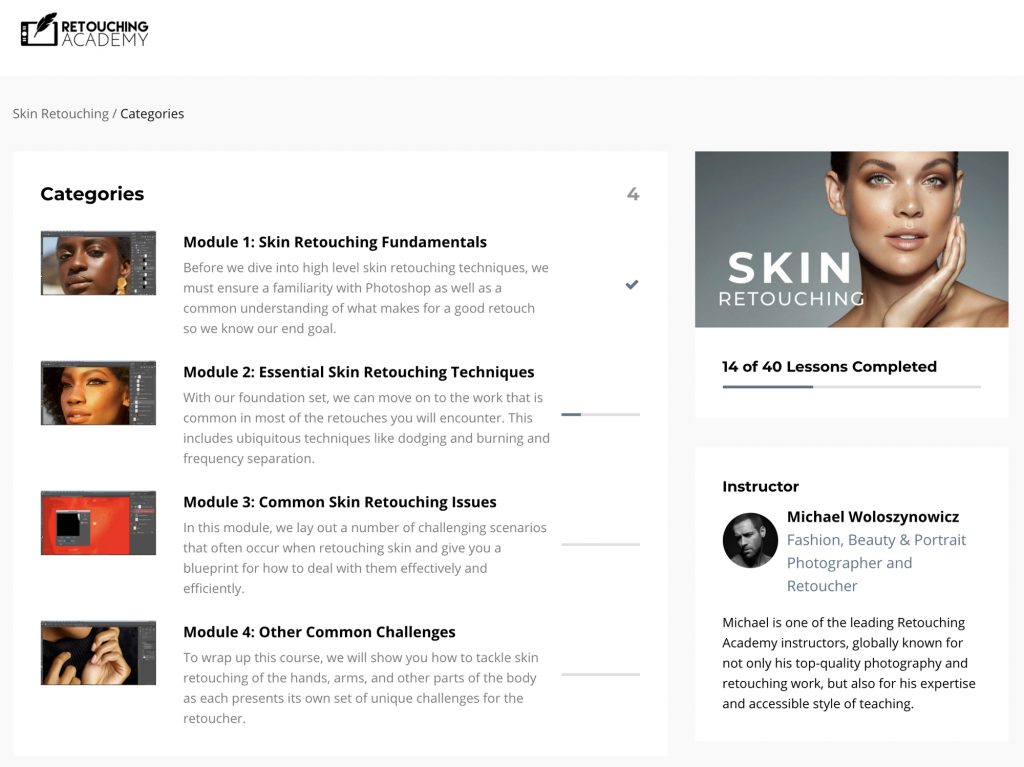Go to Skin Retouching breadcrumb link

[60, 114]
